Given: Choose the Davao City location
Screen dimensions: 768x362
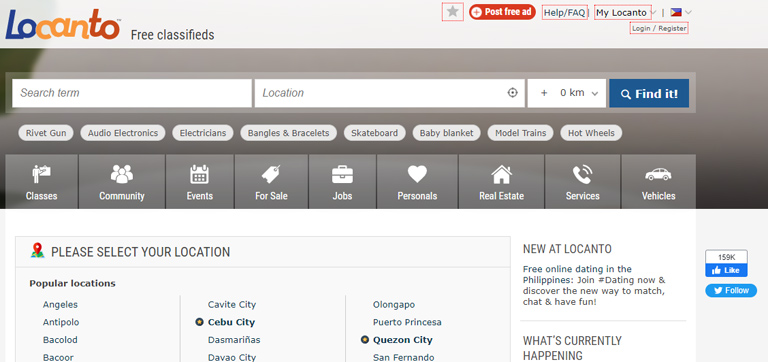Looking at the screenshot, I should [232, 358].
